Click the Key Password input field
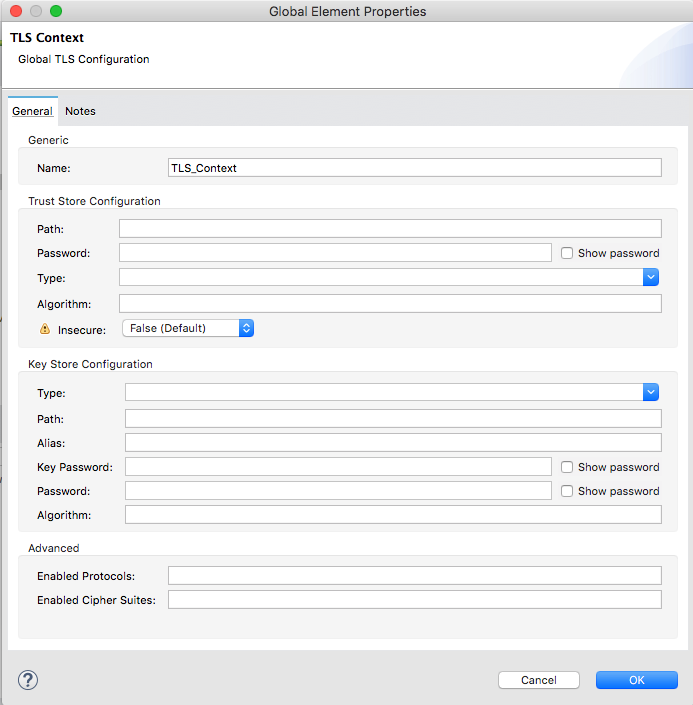Screen dimensions: 693x705 pyautogui.click(x=338, y=467)
